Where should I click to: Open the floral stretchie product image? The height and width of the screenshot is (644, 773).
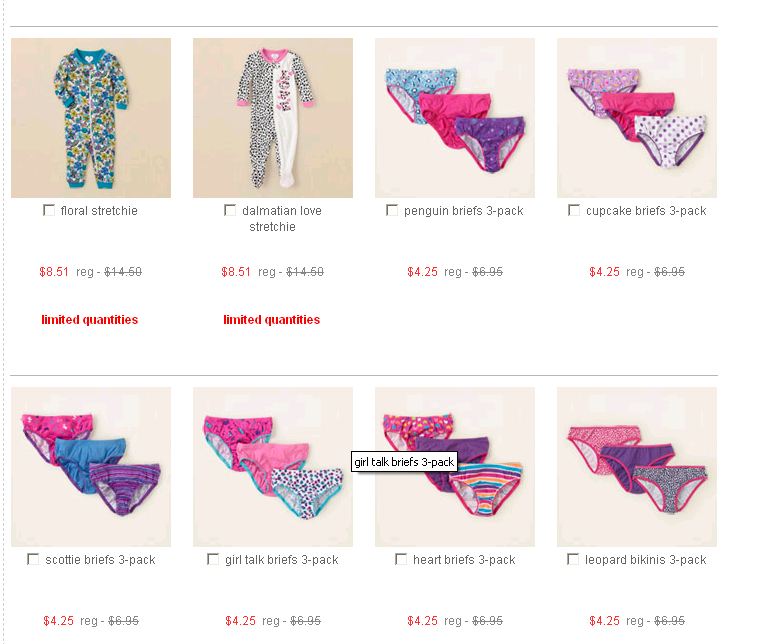(91, 118)
